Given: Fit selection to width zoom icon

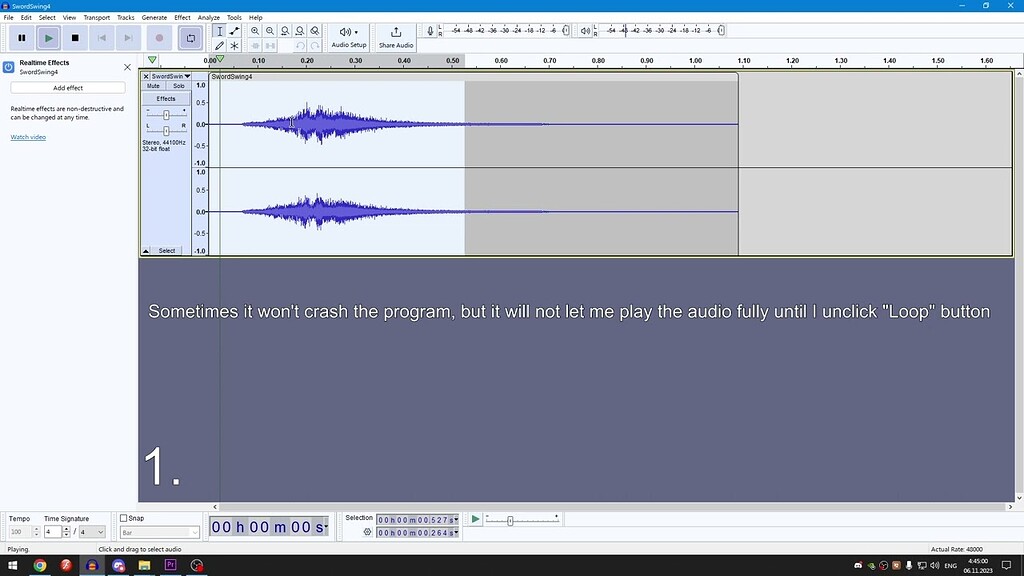Looking at the screenshot, I should pos(285,31).
